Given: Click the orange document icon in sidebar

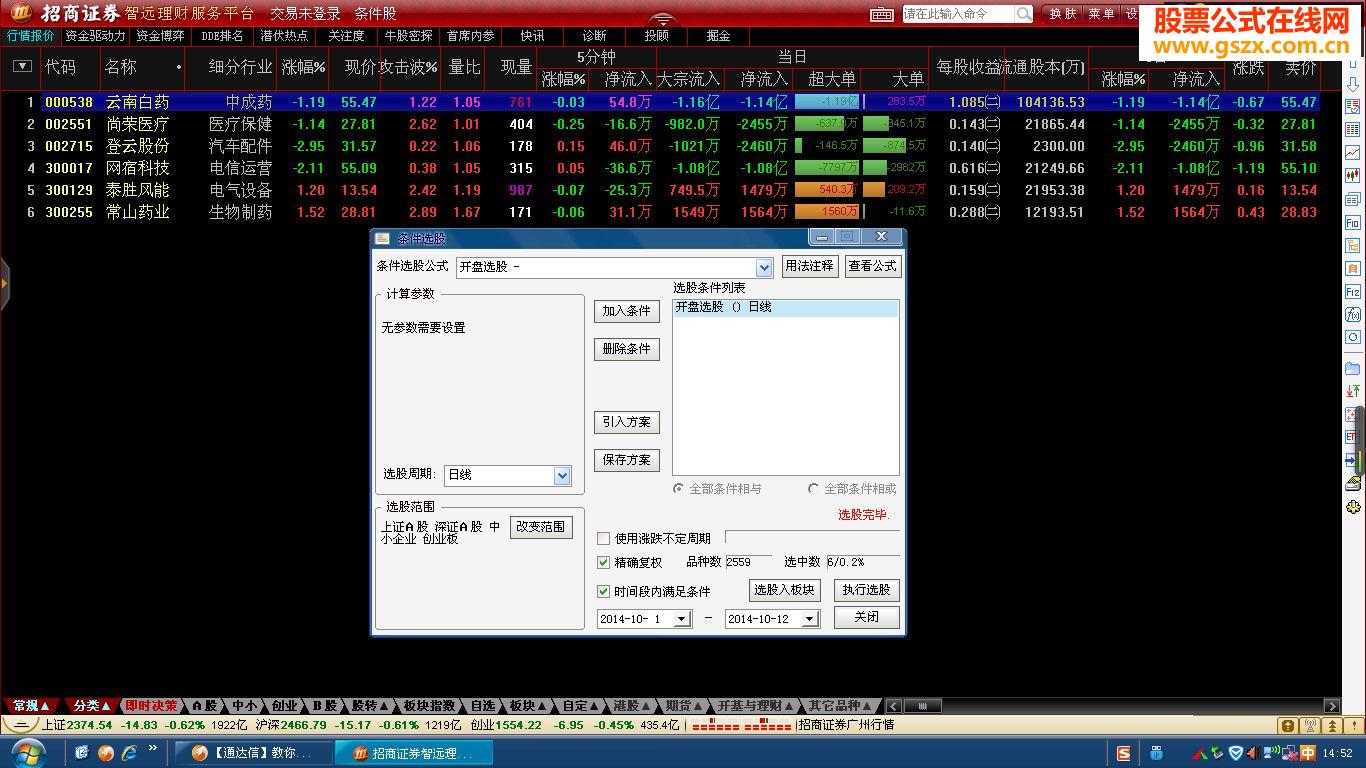Looking at the screenshot, I should pos(1352,269).
